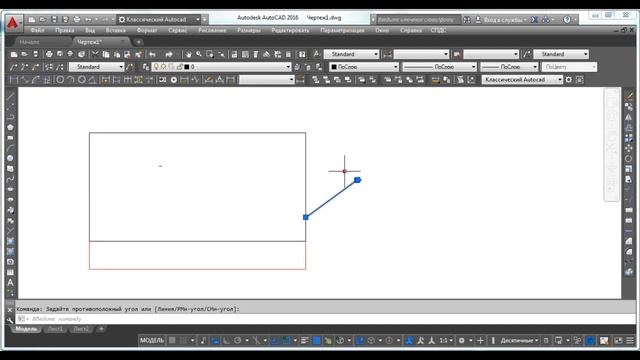Select the Erase tool in the Modify toolbar

coord(629,96)
